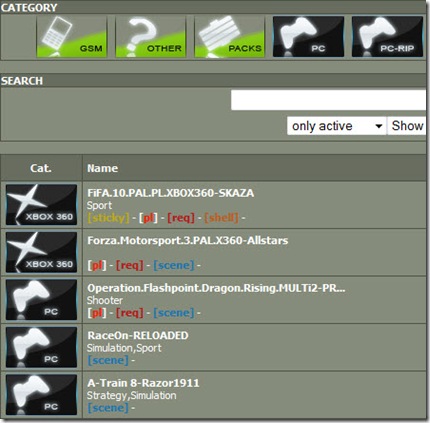Viewport: 430px width, 423px height.
Task: Click XBOX 360 icon beside FiFA.10 row
Action: click(x=41, y=205)
